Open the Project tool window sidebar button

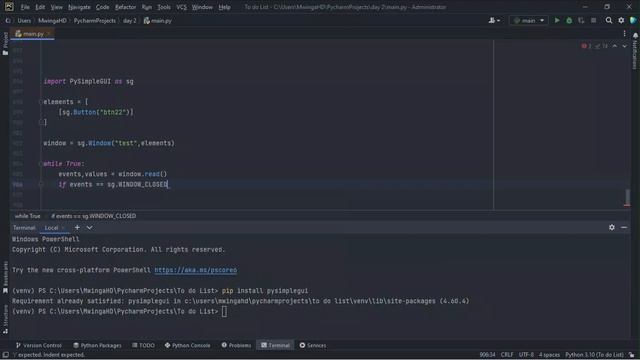pos(5,43)
